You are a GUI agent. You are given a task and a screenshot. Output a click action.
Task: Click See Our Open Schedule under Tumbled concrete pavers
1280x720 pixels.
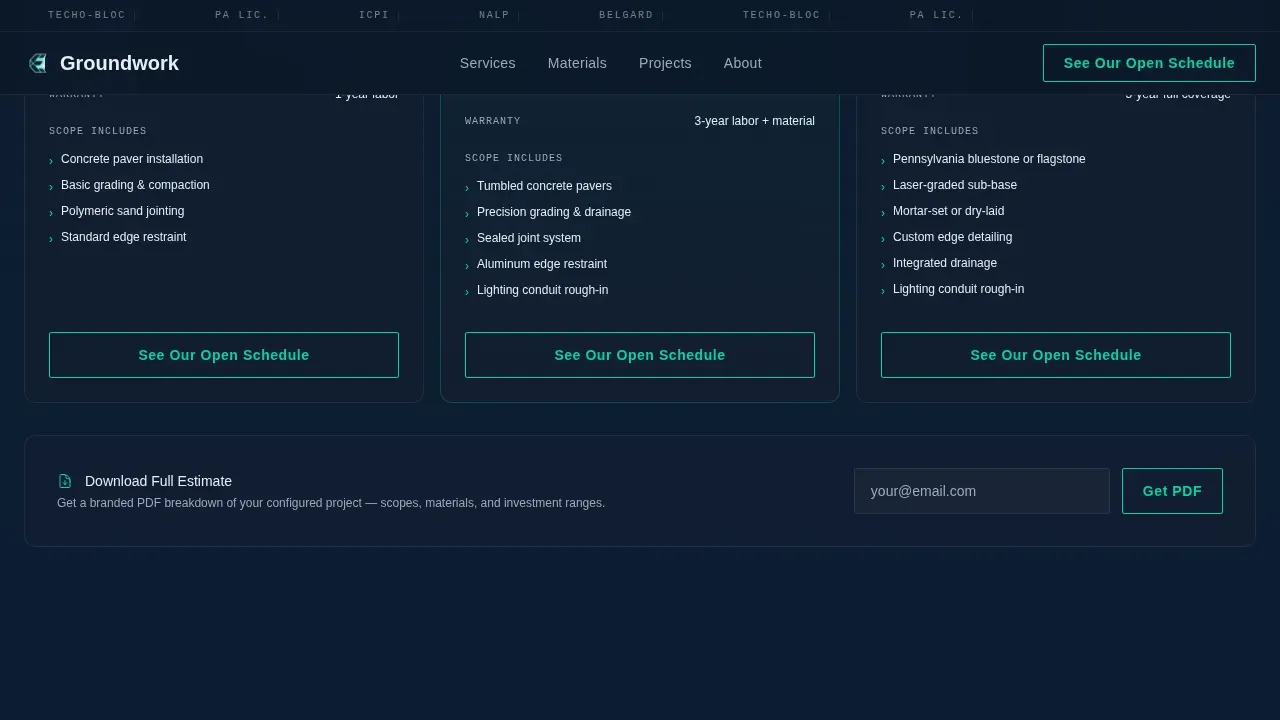[x=640, y=355]
